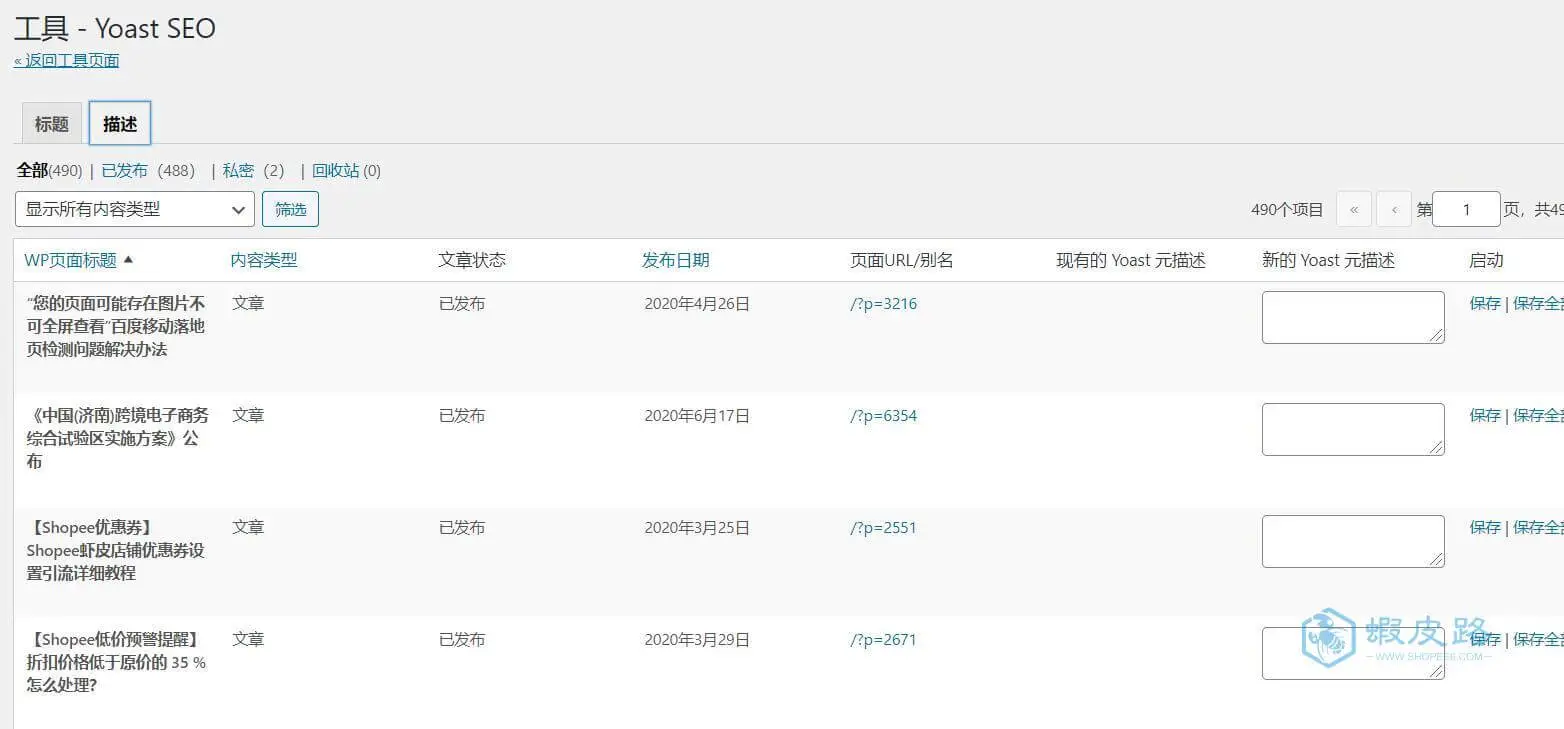Open the 显示所有内容类型 dropdown

[x=135, y=209]
